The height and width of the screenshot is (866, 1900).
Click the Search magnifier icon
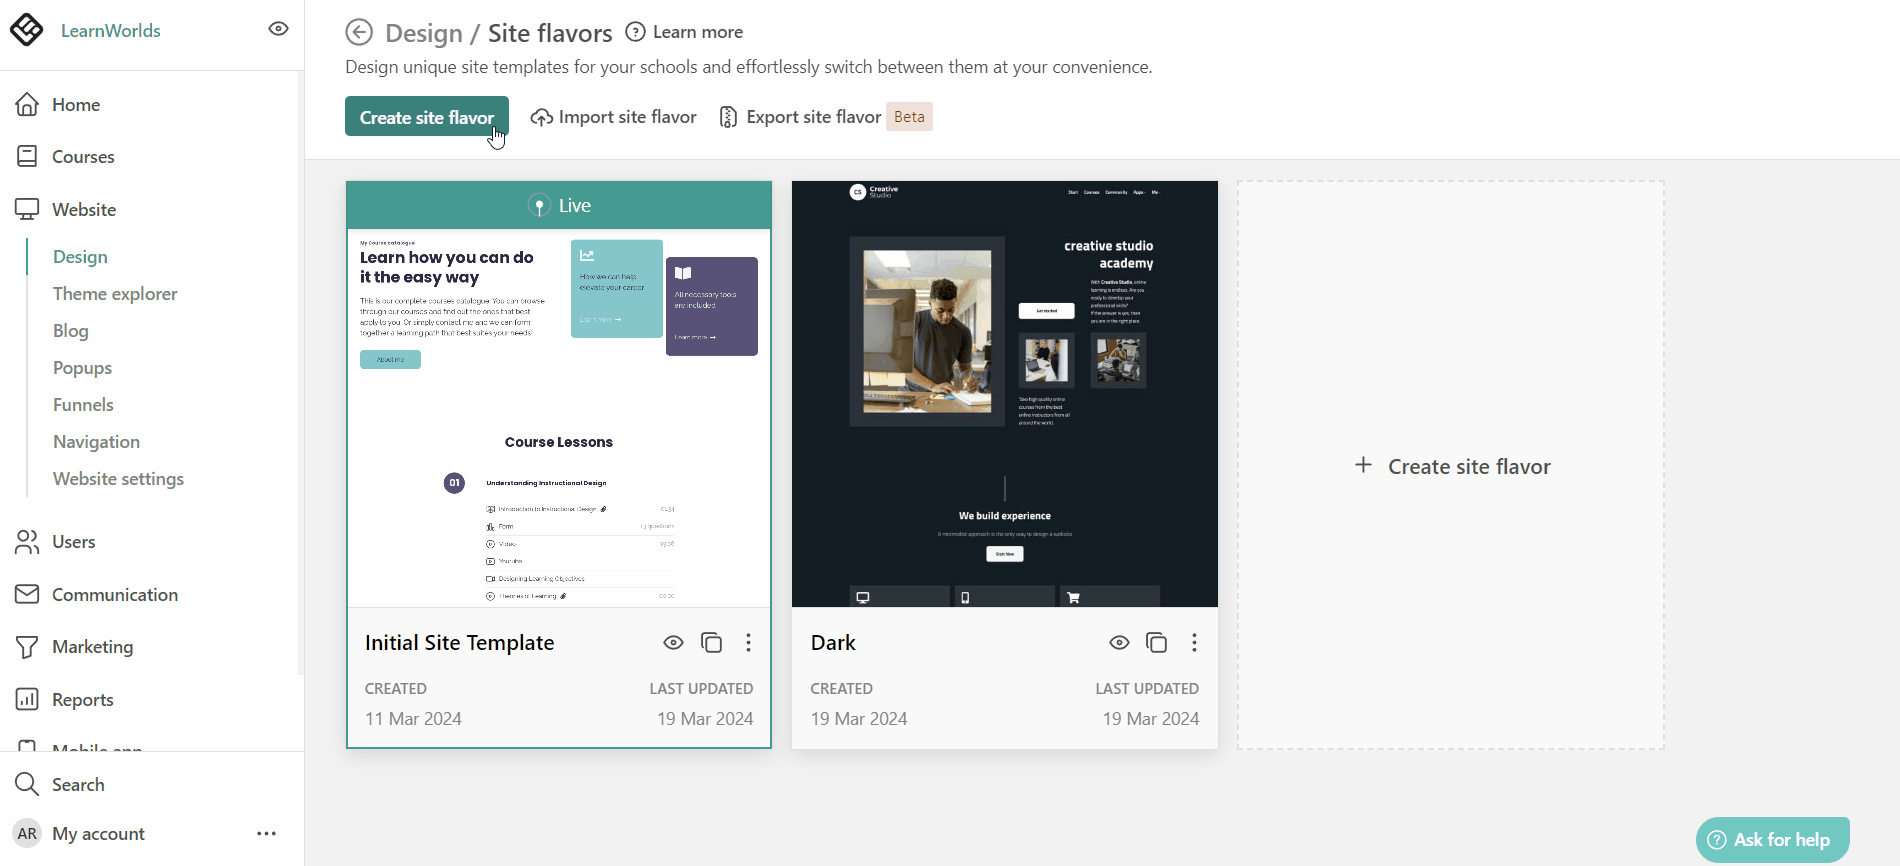click(x=27, y=785)
